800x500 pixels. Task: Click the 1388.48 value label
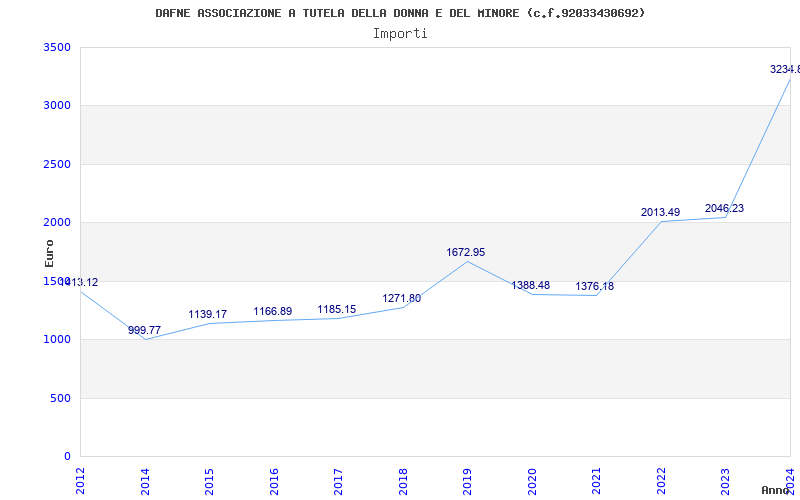tap(531, 285)
